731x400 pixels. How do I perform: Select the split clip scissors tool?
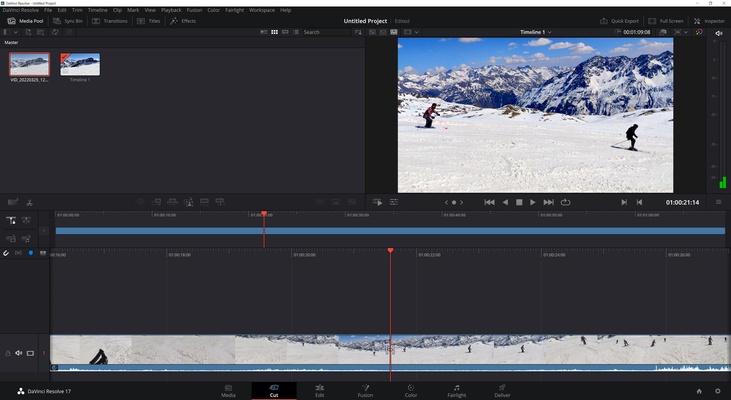click(29, 202)
